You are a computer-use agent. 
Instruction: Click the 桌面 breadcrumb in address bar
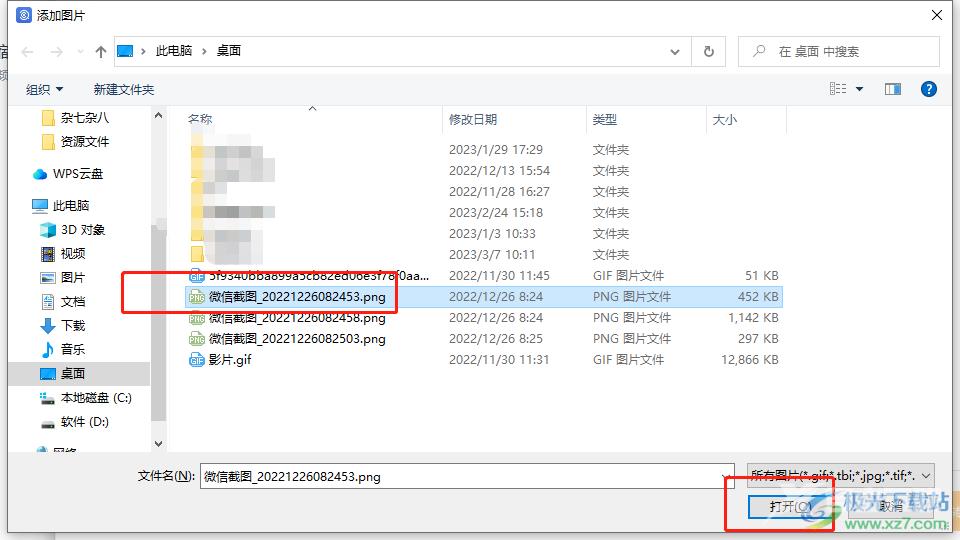[x=229, y=51]
